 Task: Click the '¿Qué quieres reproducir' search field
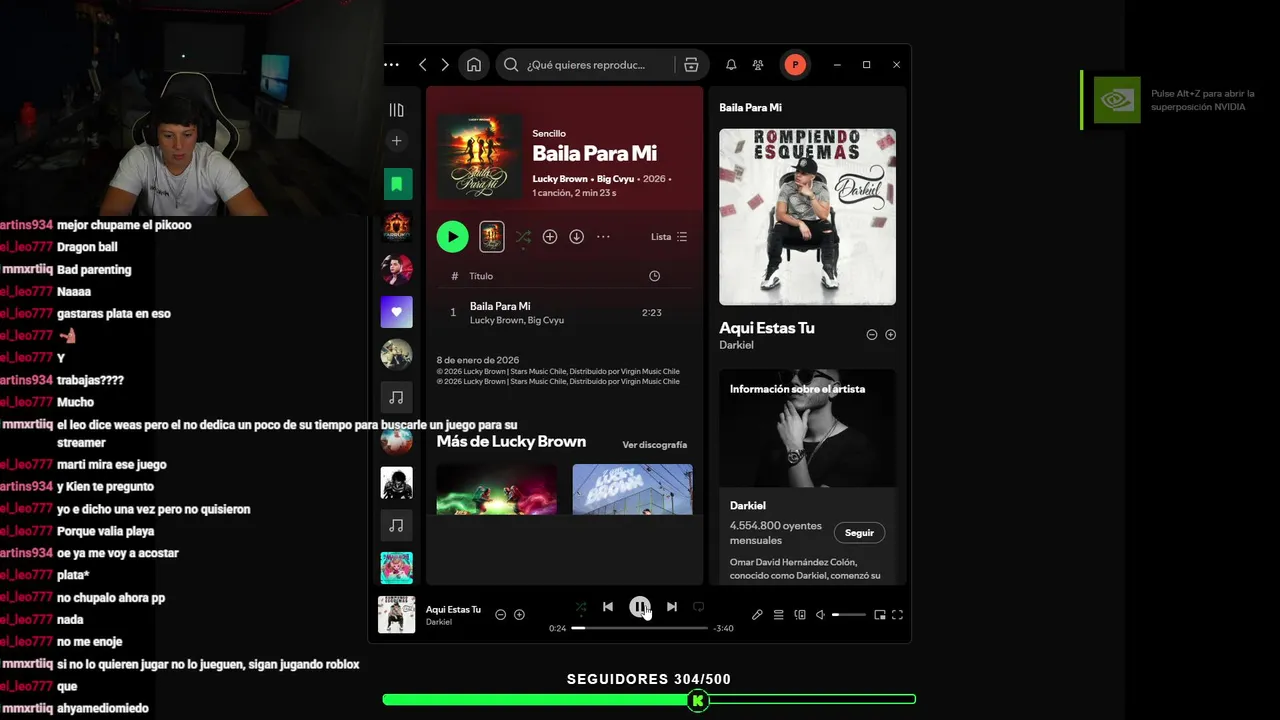point(585,65)
